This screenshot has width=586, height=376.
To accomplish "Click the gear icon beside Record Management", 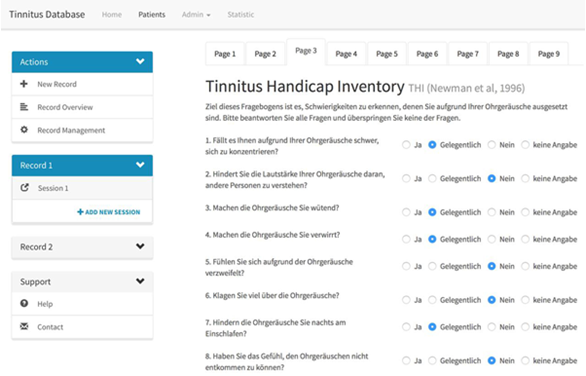I will pos(24,130).
